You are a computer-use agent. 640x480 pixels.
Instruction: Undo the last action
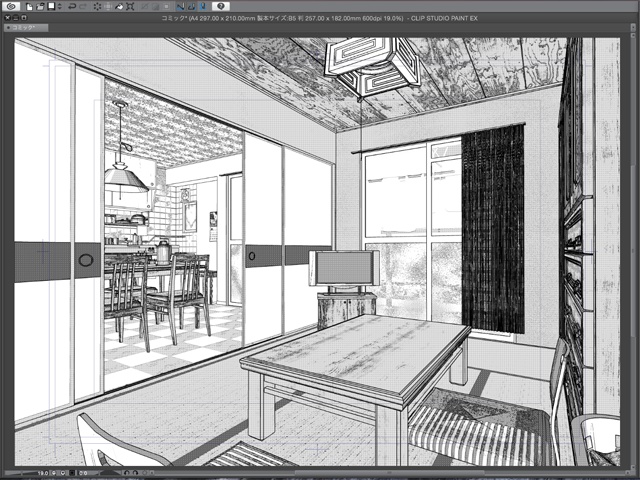pyautogui.click(x=72, y=7)
